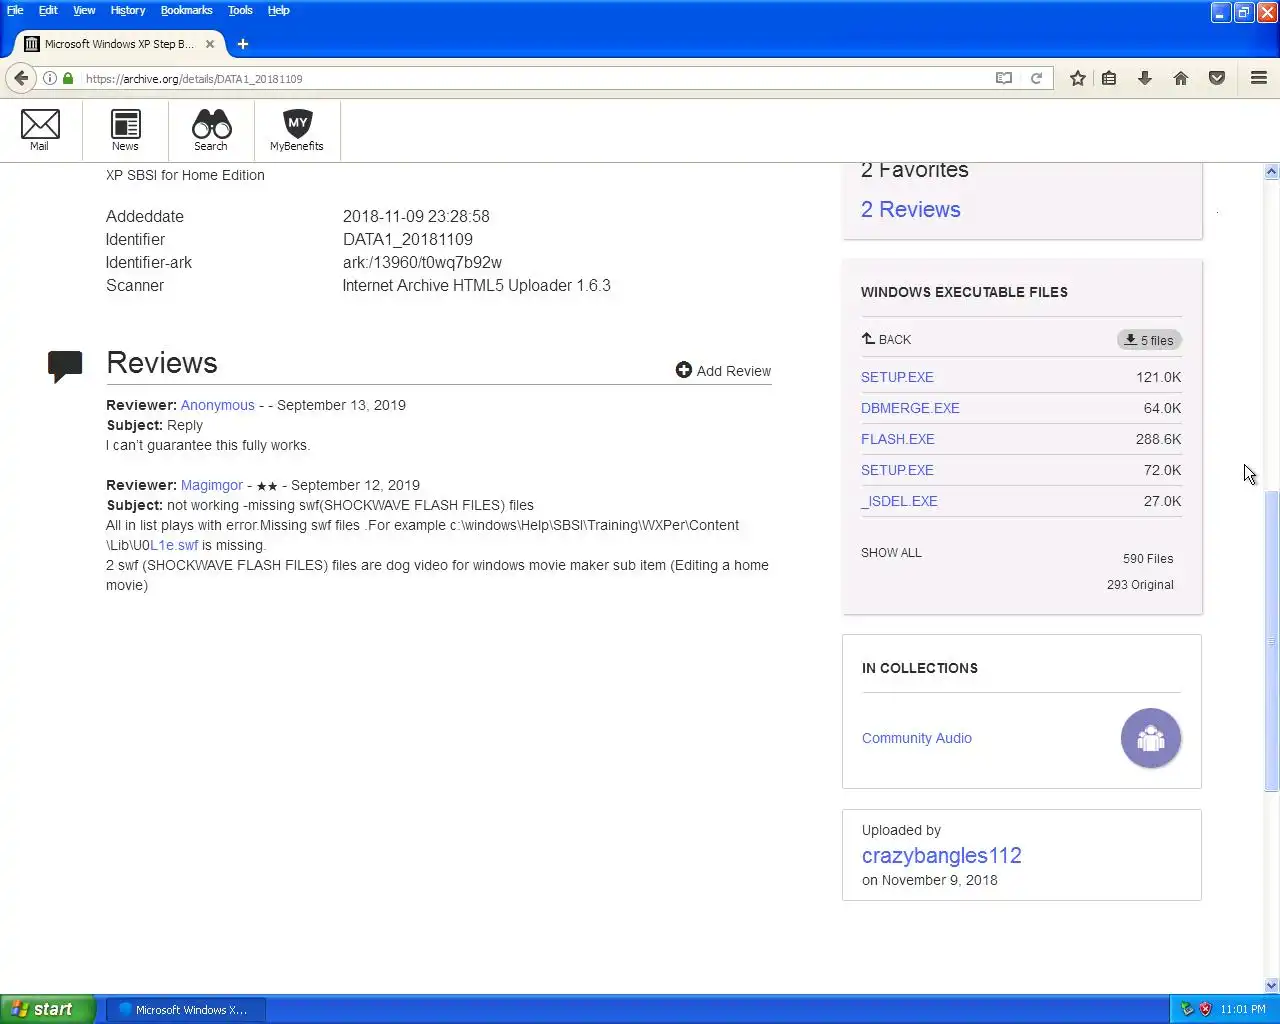The width and height of the screenshot is (1280, 1024).
Task: Open the 2 Reviews link
Action: tap(910, 209)
